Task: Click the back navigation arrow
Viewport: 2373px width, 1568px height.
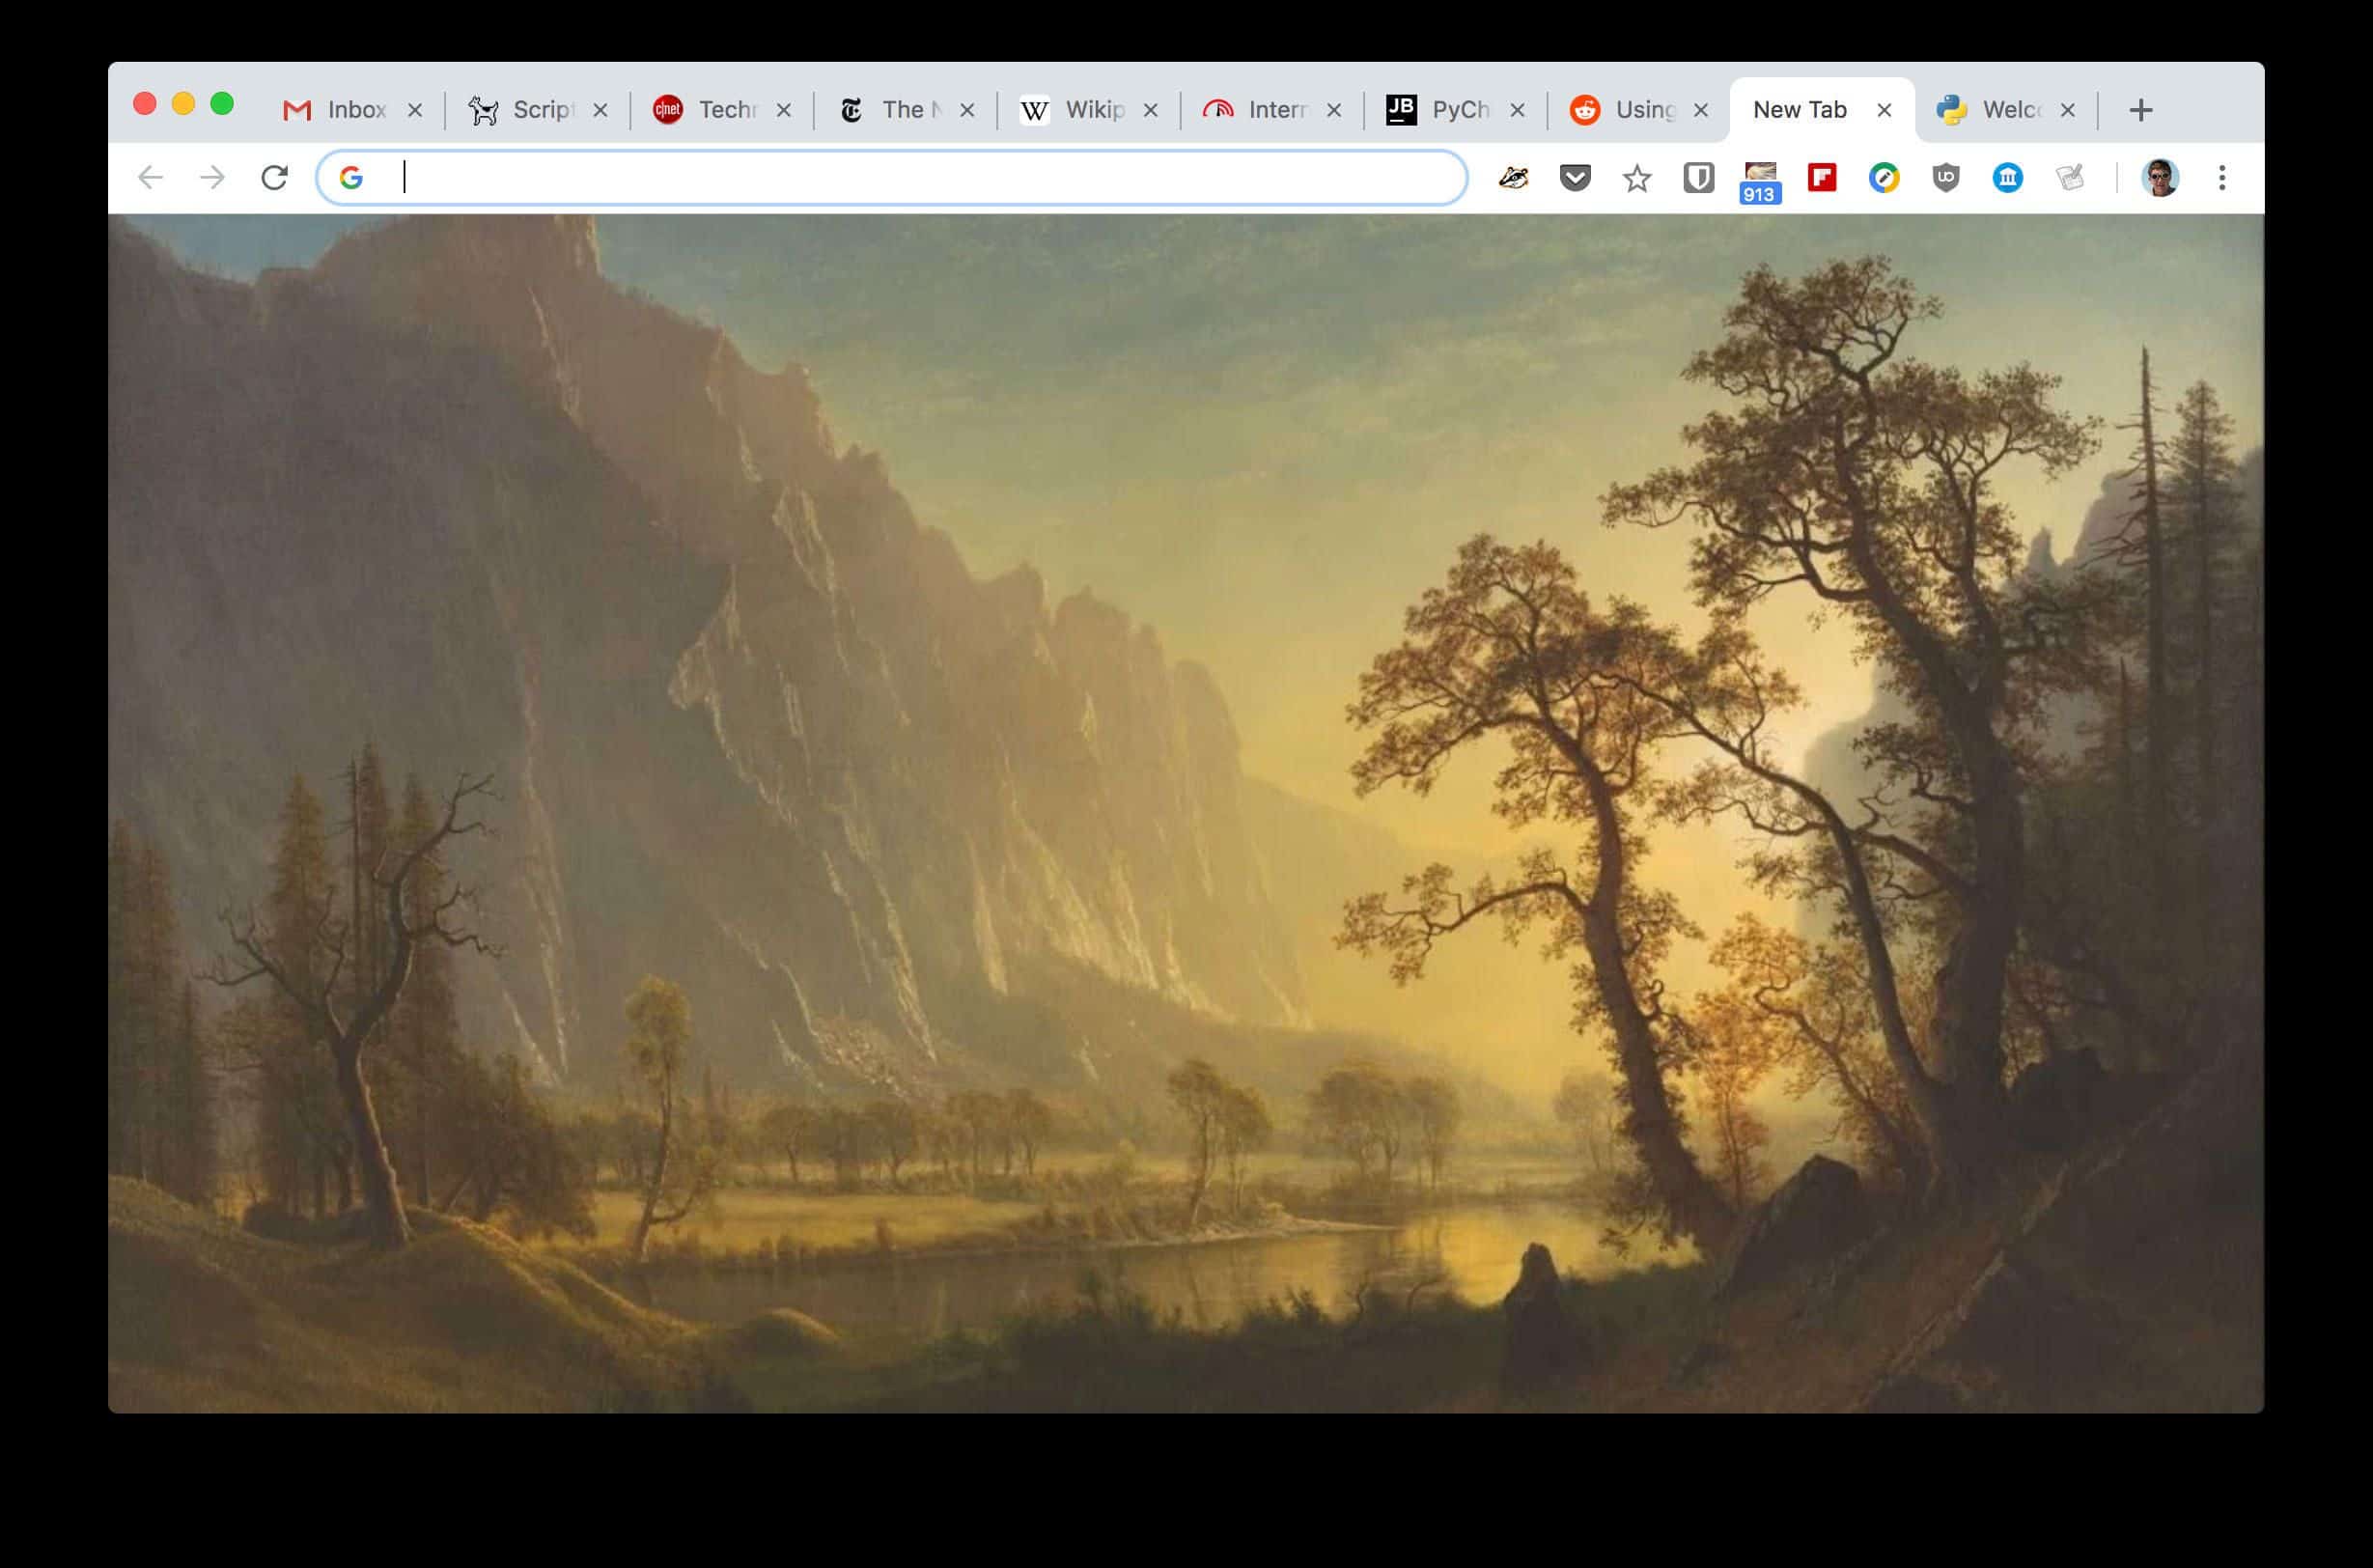Action: click(x=152, y=177)
